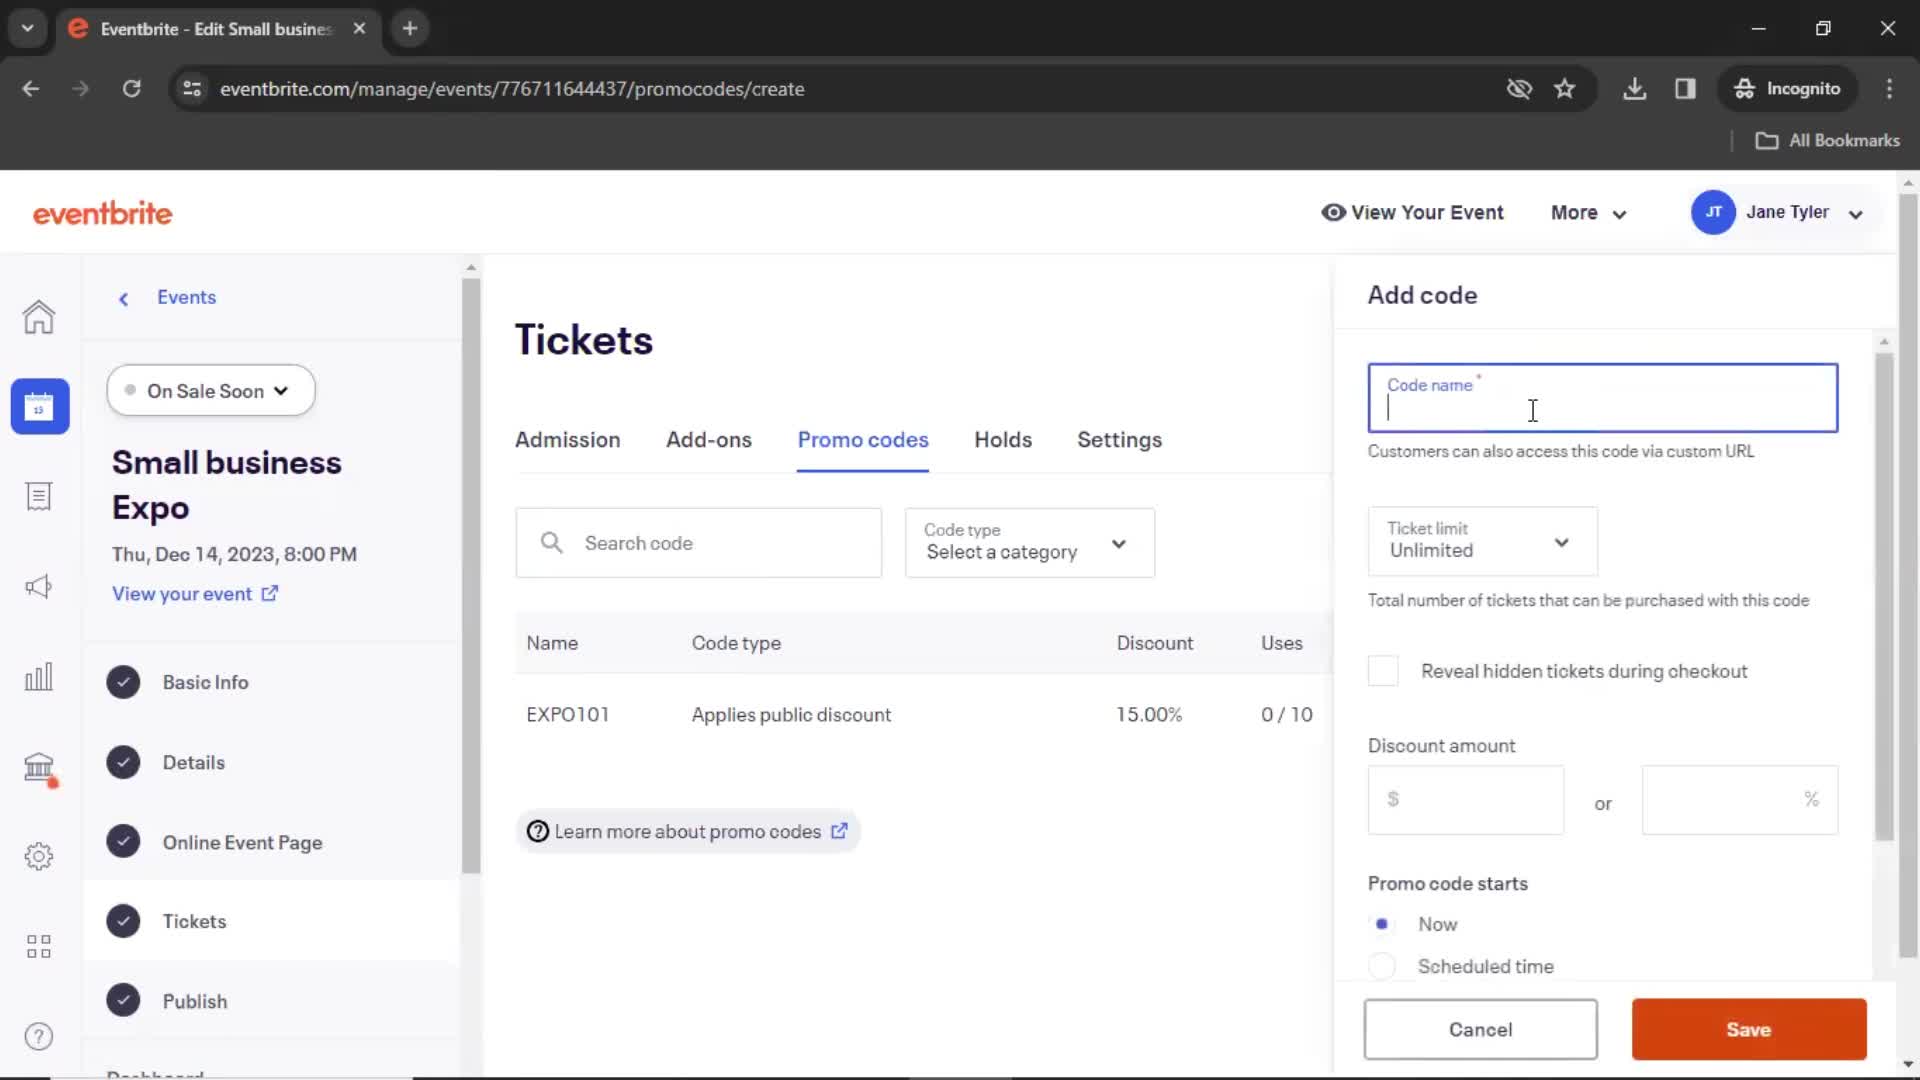
Task: Switch to the Add-ons tab
Action: pos(709,440)
